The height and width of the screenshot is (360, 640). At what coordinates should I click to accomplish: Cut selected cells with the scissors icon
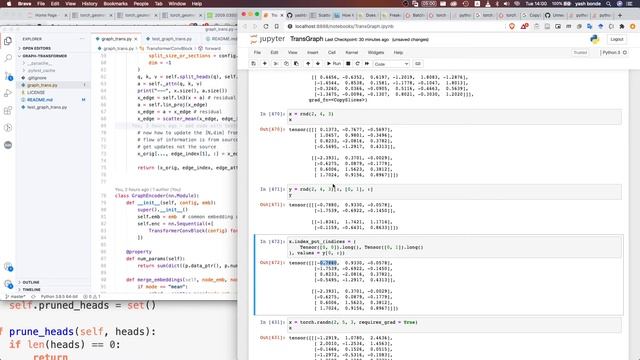coord(276,64)
